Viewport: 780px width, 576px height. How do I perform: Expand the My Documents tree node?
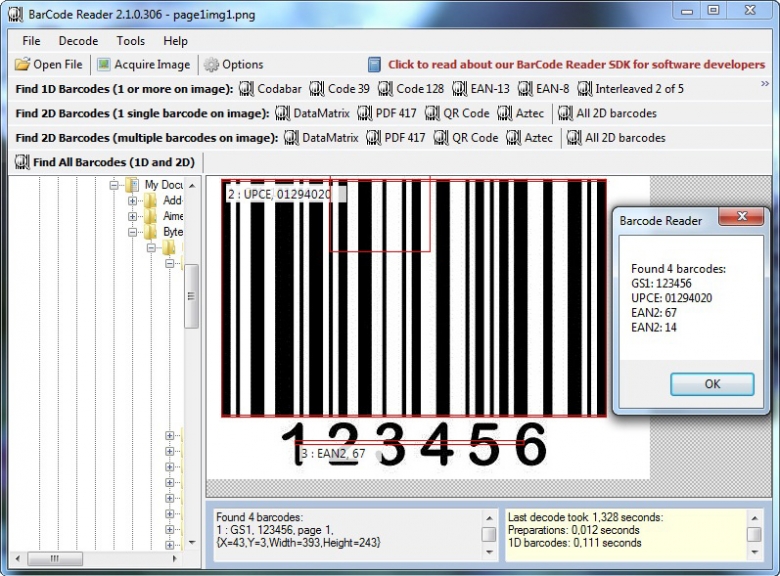coord(116,185)
